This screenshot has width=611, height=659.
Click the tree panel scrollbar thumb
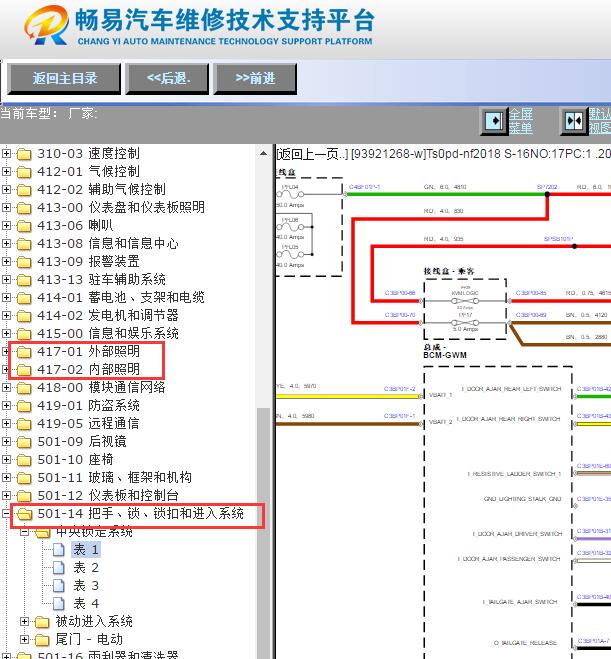point(263,533)
